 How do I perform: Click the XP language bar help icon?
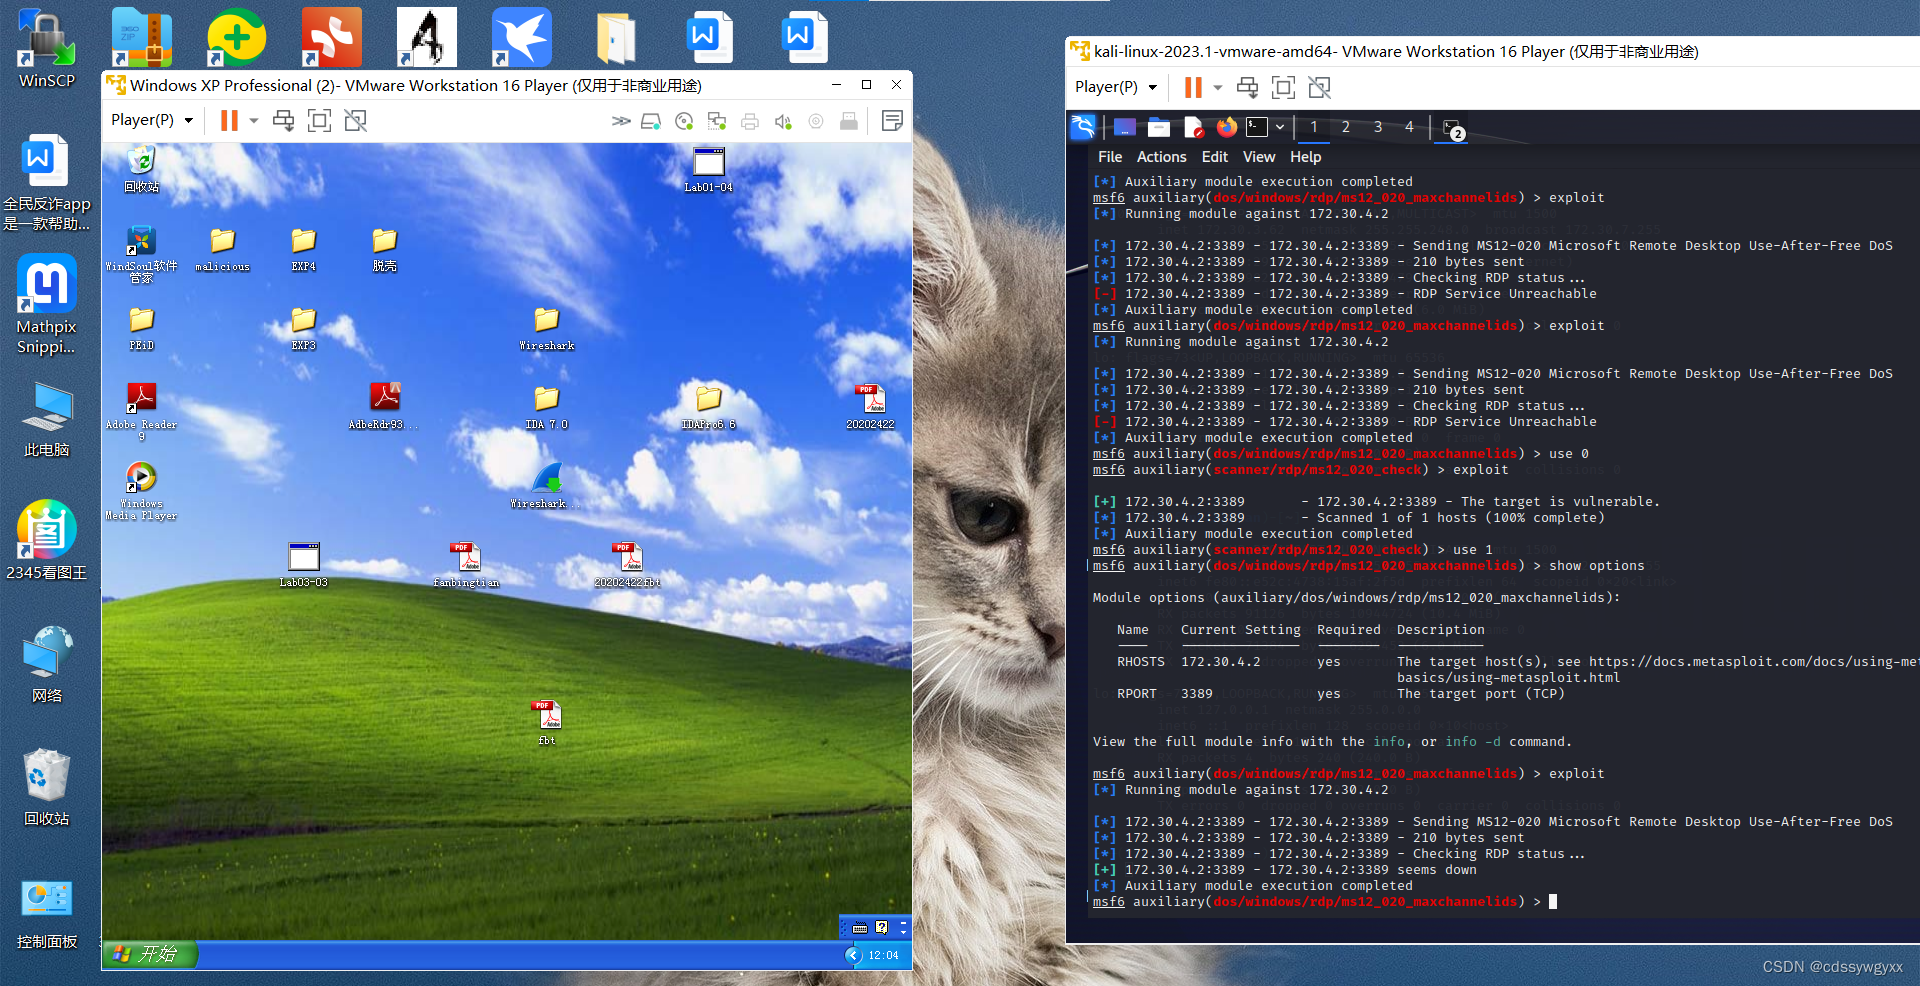coord(882,927)
